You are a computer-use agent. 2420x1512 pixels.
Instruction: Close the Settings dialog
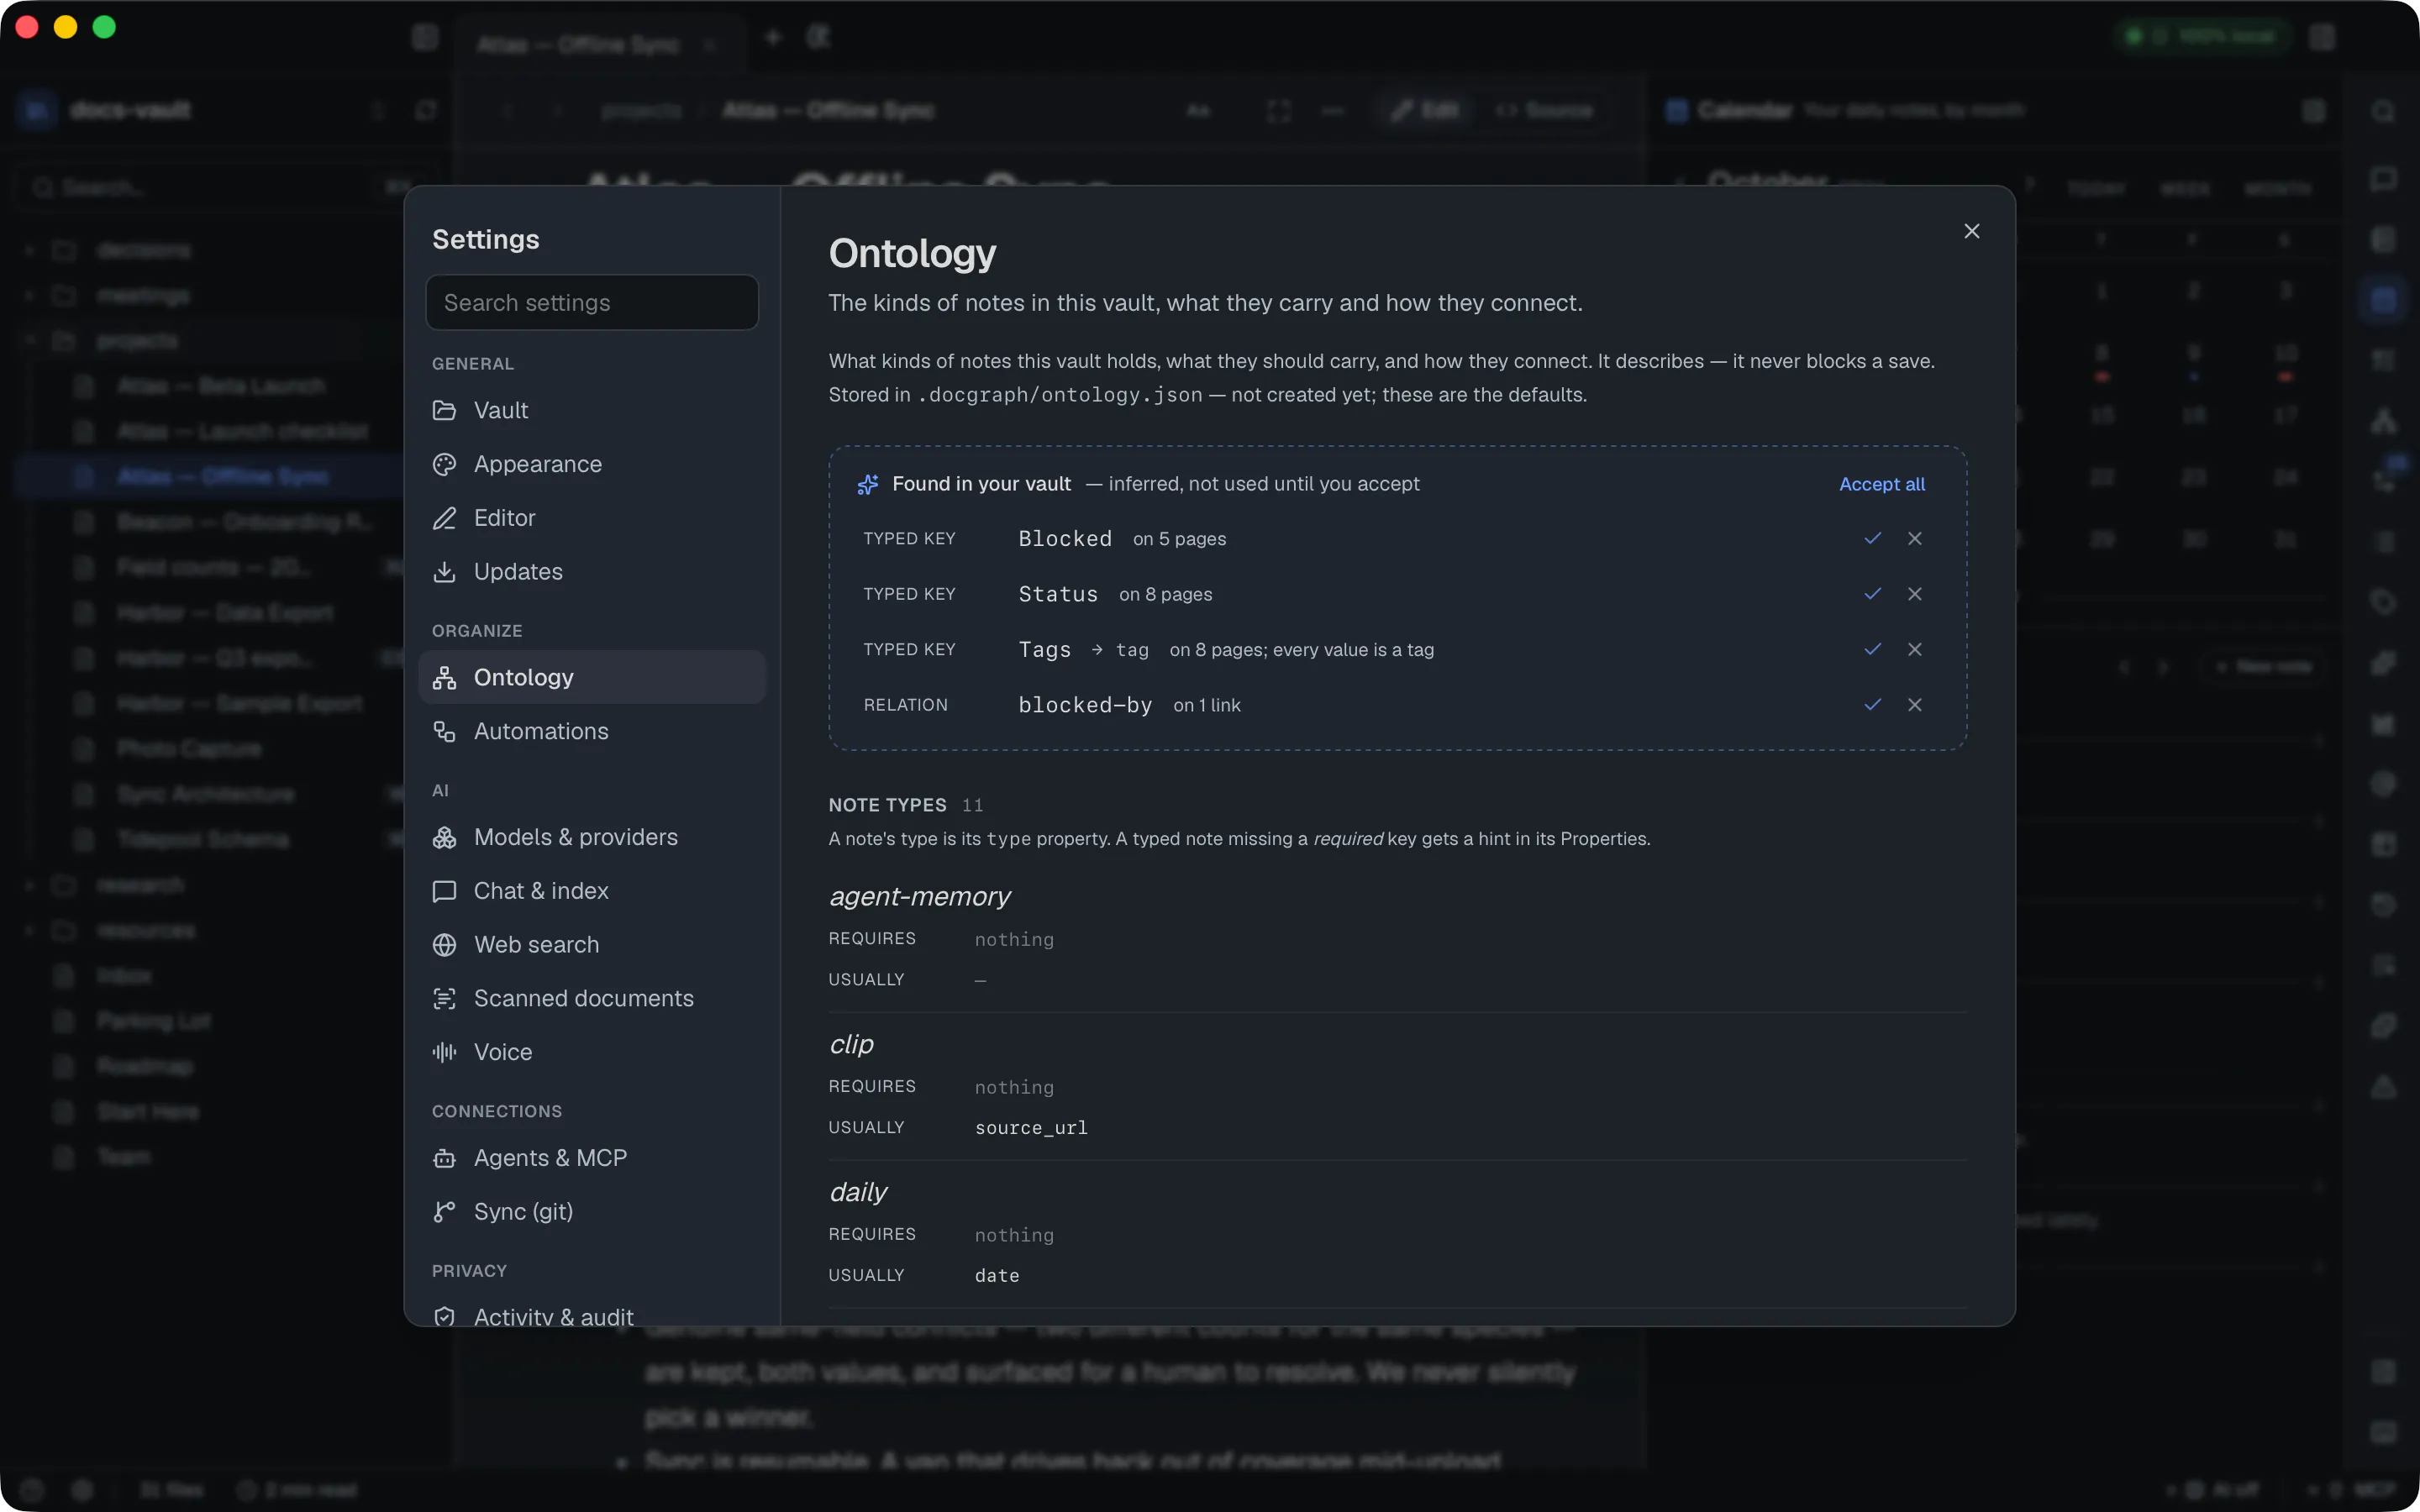(1971, 232)
